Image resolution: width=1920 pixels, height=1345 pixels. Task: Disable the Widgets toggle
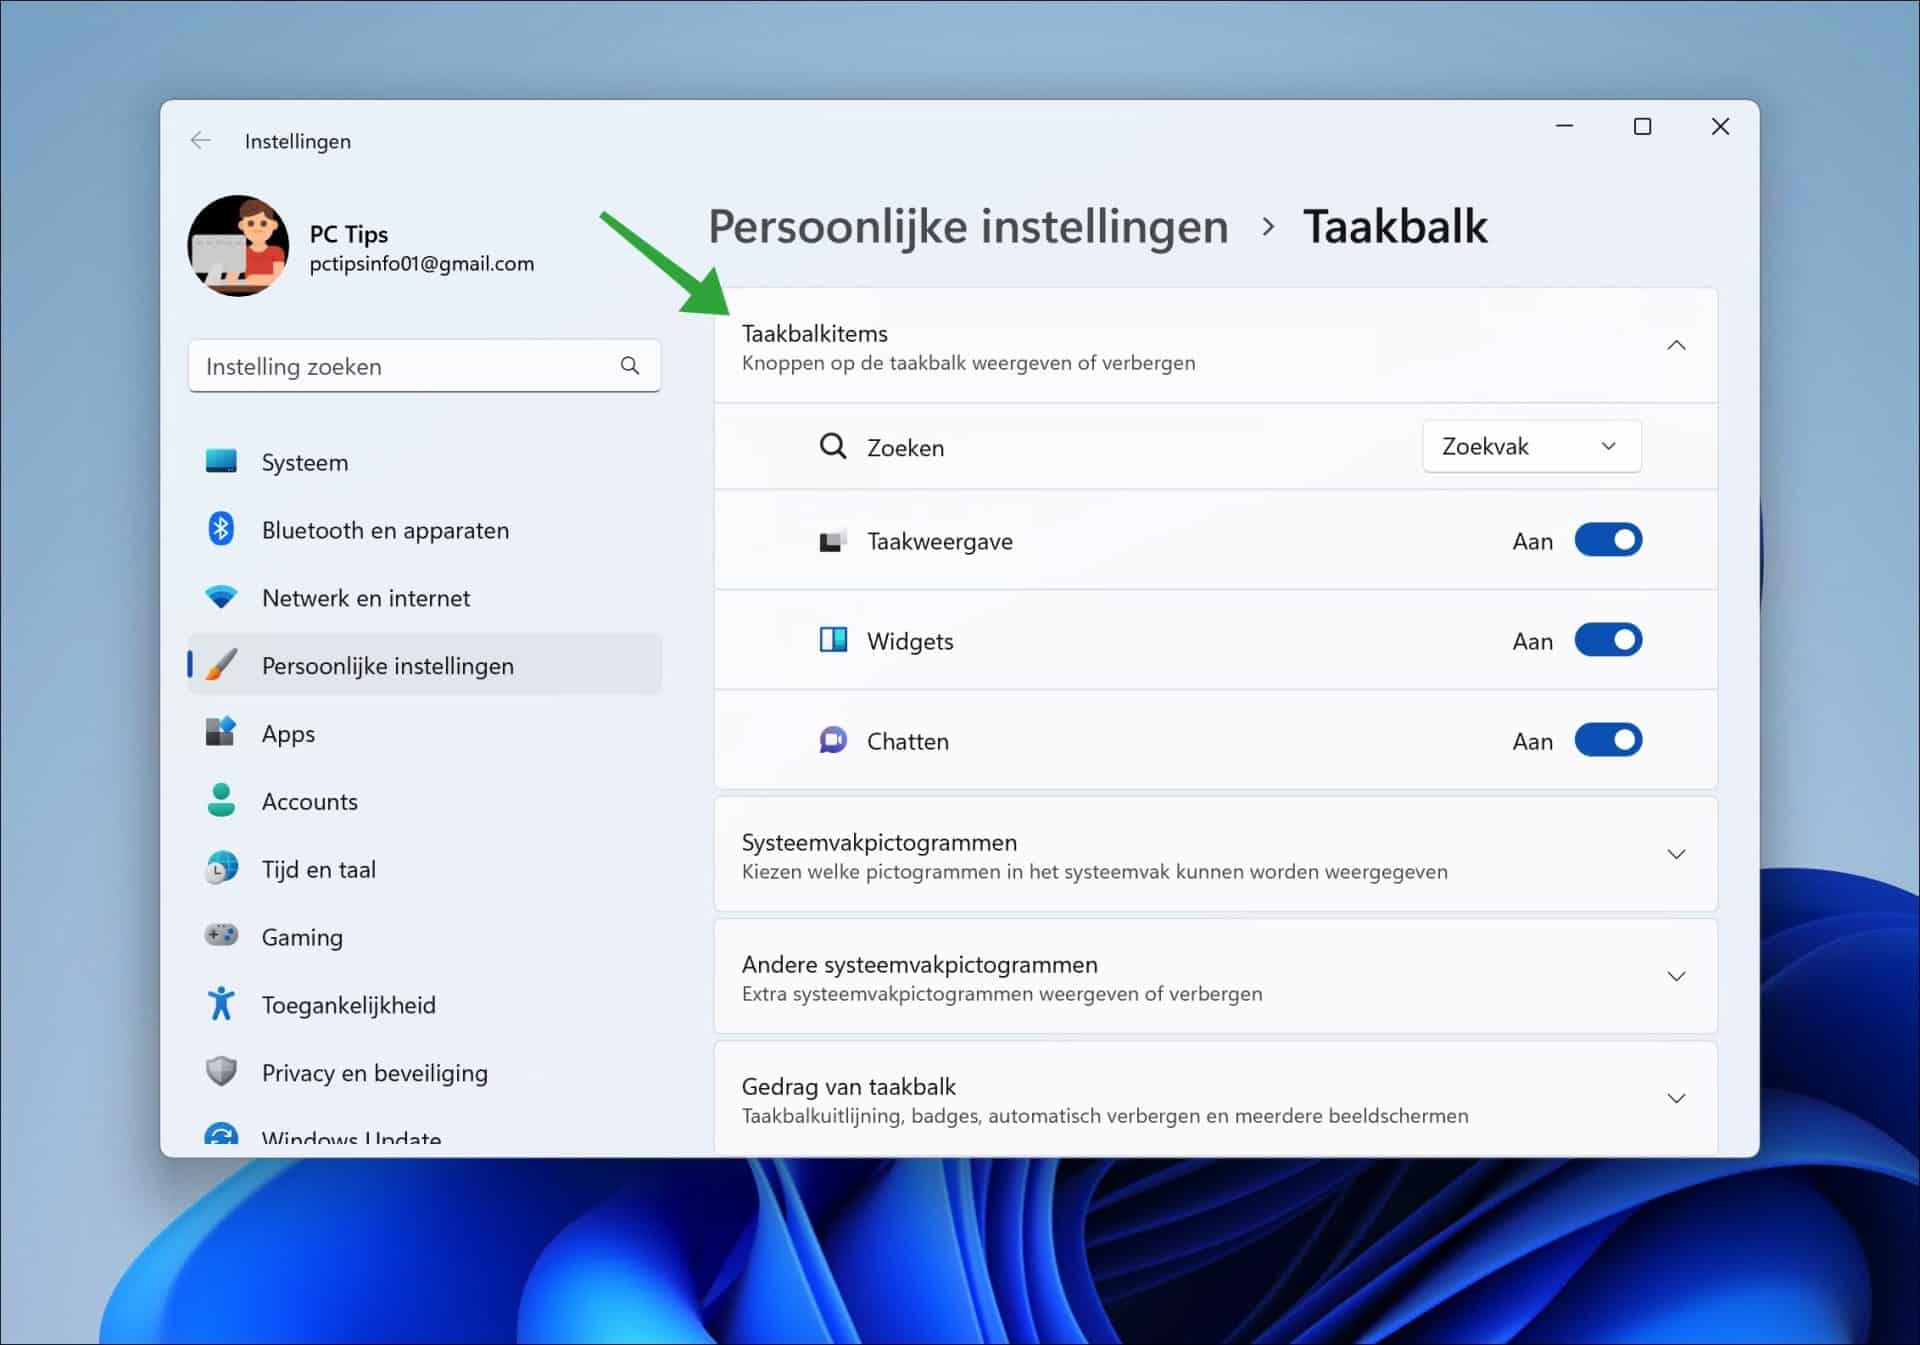[1608, 640]
